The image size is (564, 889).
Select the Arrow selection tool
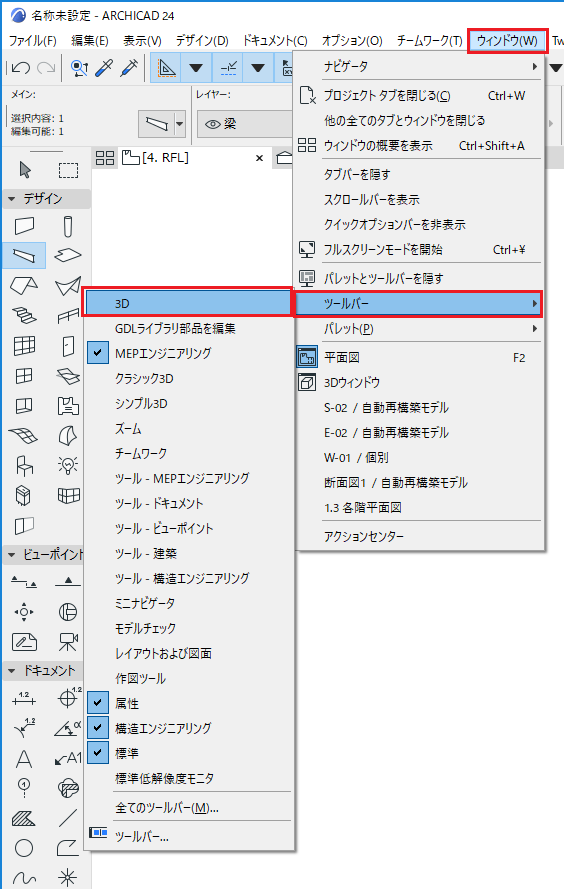point(24,170)
